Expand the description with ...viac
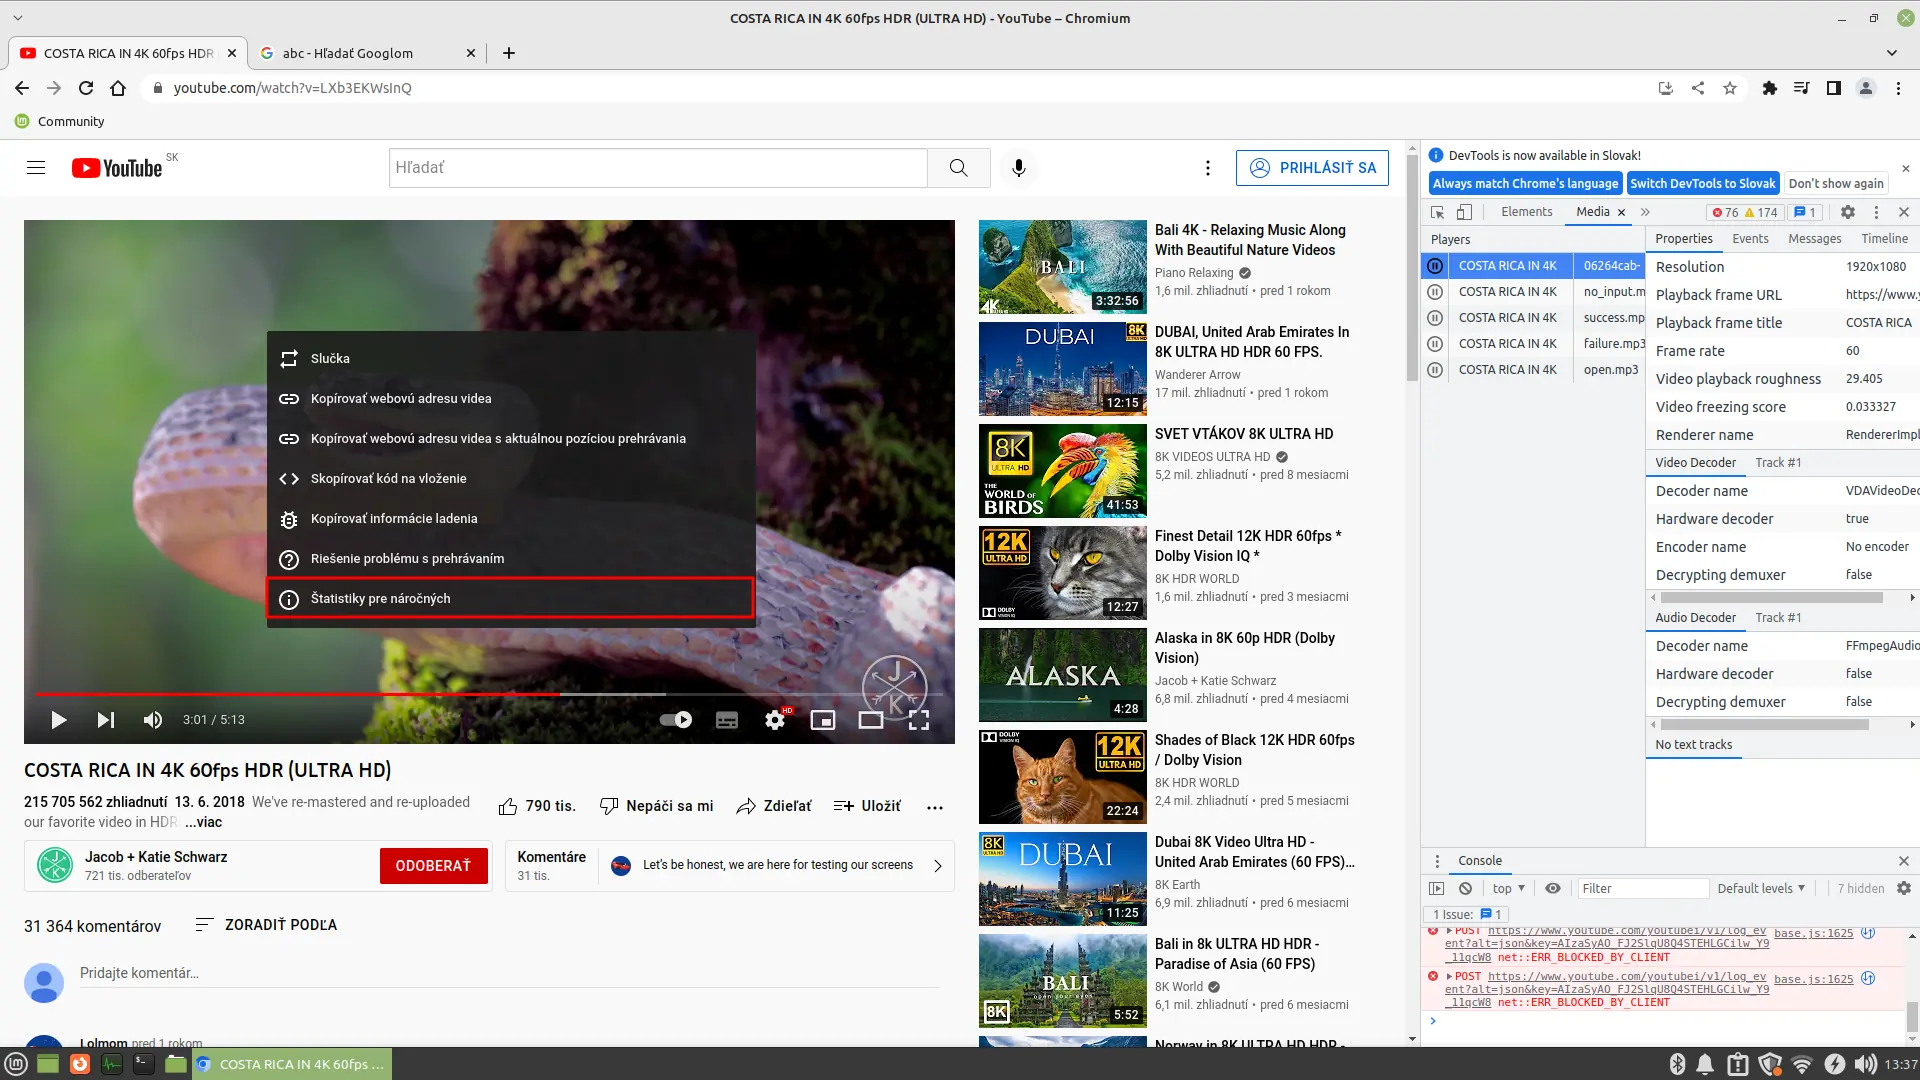1920x1080 pixels. (203, 822)
